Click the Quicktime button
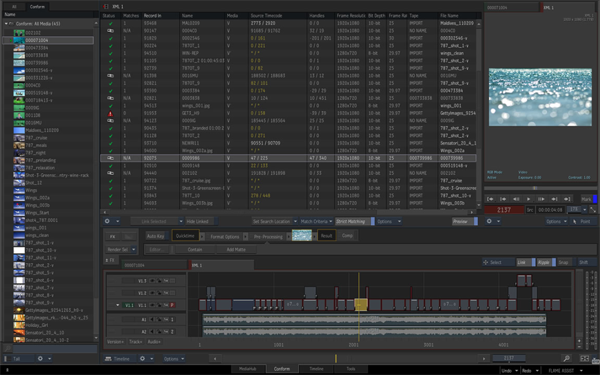Screen dimensions: 600x375 click(x=185, y=236)
